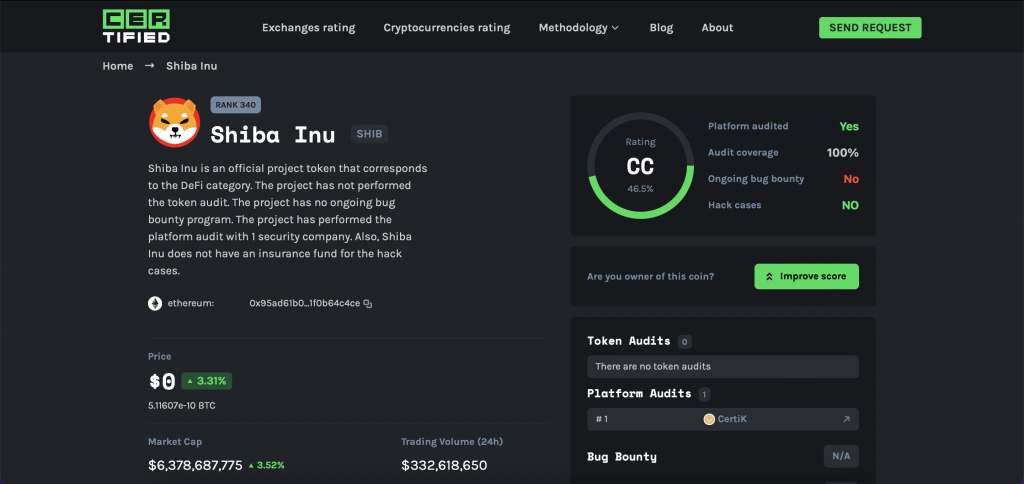The width and height of the screenshot is (1024, 484).
Task: Open the CertiK platform audit row
Action: pyautogui.click(x=722, y=419)
